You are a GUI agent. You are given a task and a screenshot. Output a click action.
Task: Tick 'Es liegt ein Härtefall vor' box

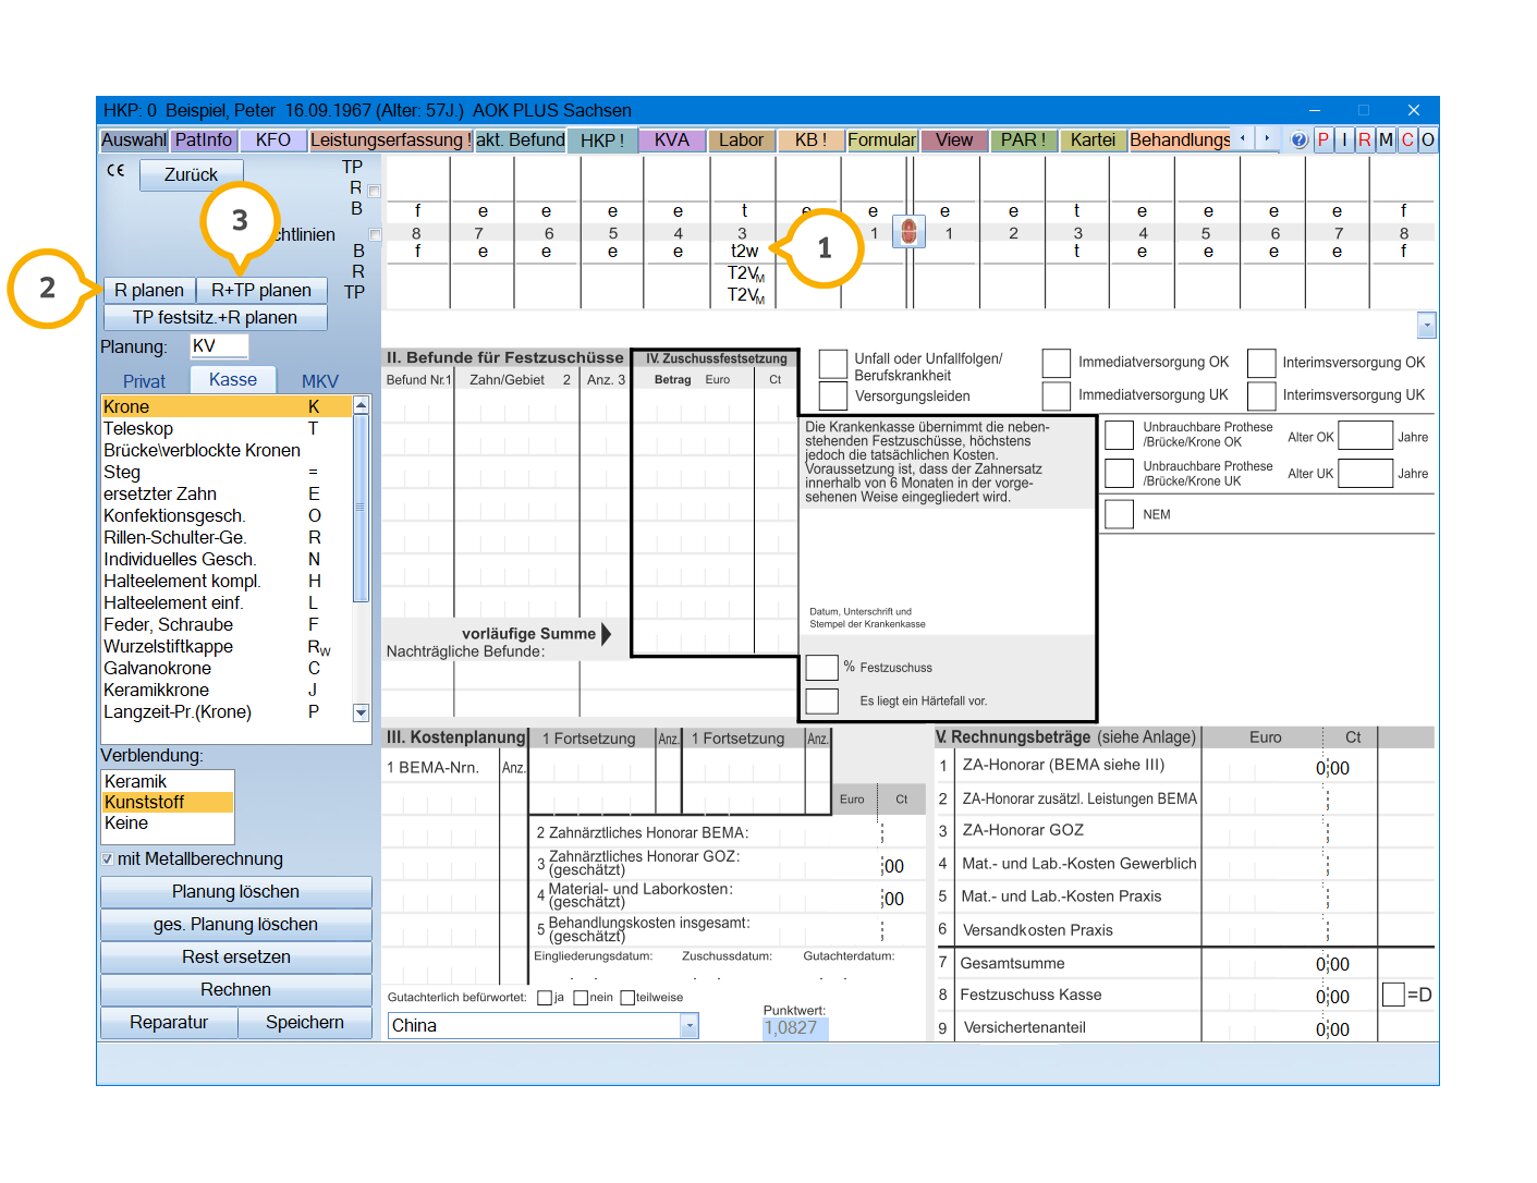(822, 700)
